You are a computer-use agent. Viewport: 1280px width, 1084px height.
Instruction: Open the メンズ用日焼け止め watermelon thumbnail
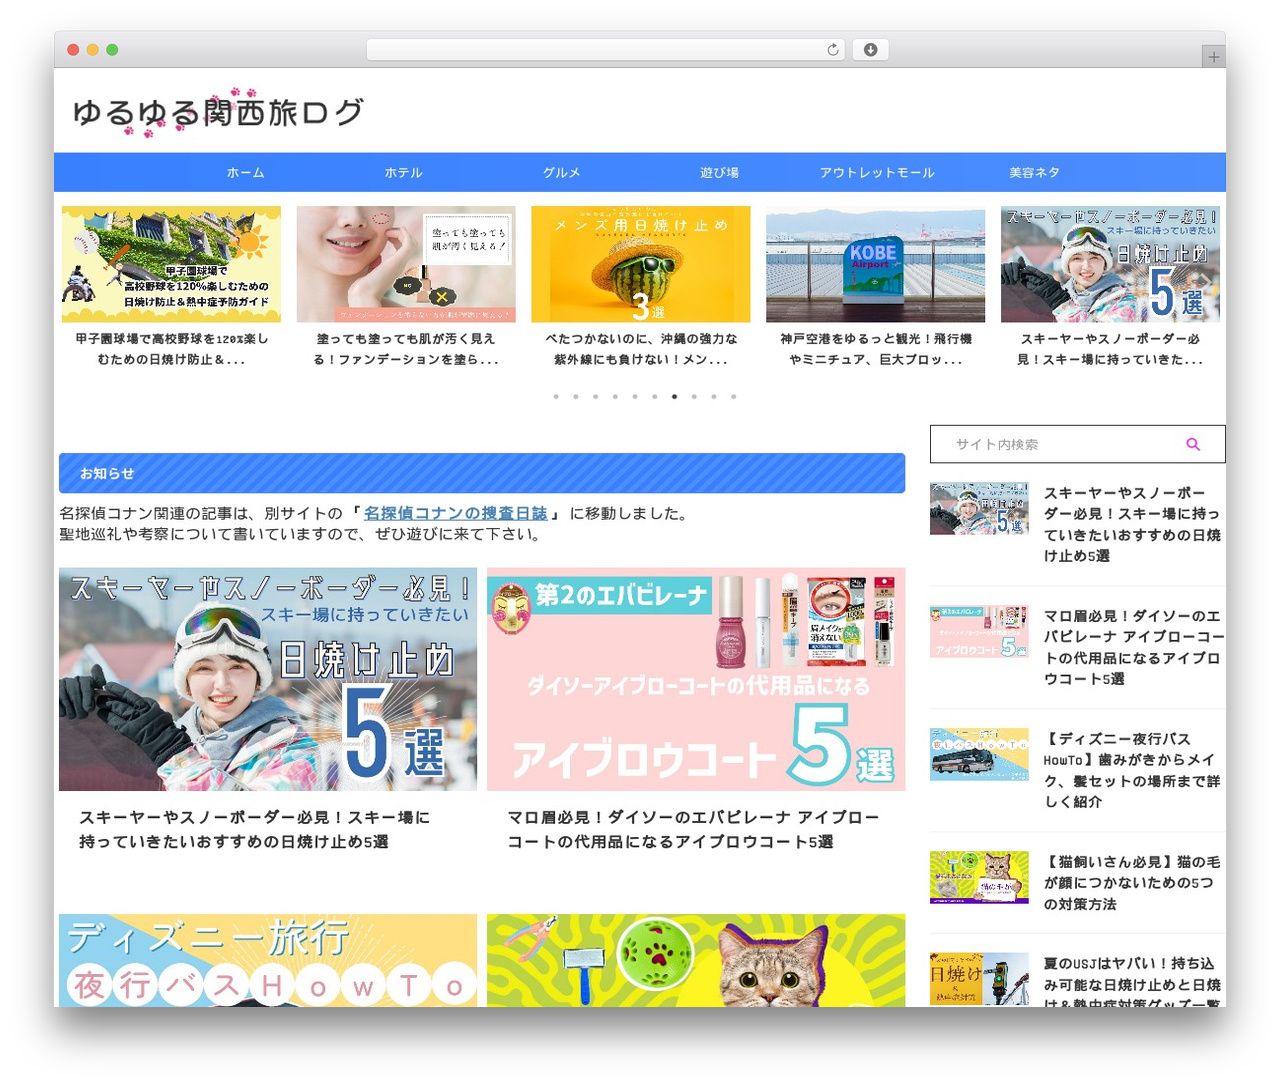click(x=640, y=264)
